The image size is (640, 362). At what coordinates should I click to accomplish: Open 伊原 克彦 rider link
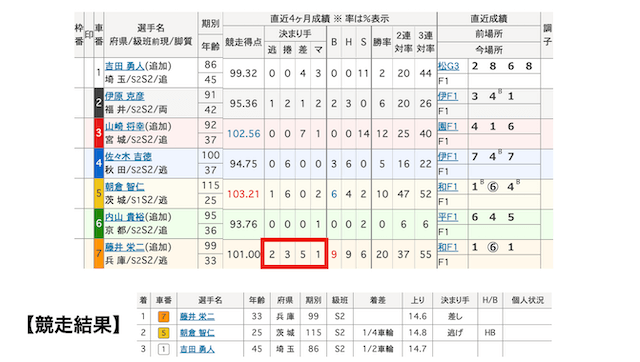click(124, 96)
